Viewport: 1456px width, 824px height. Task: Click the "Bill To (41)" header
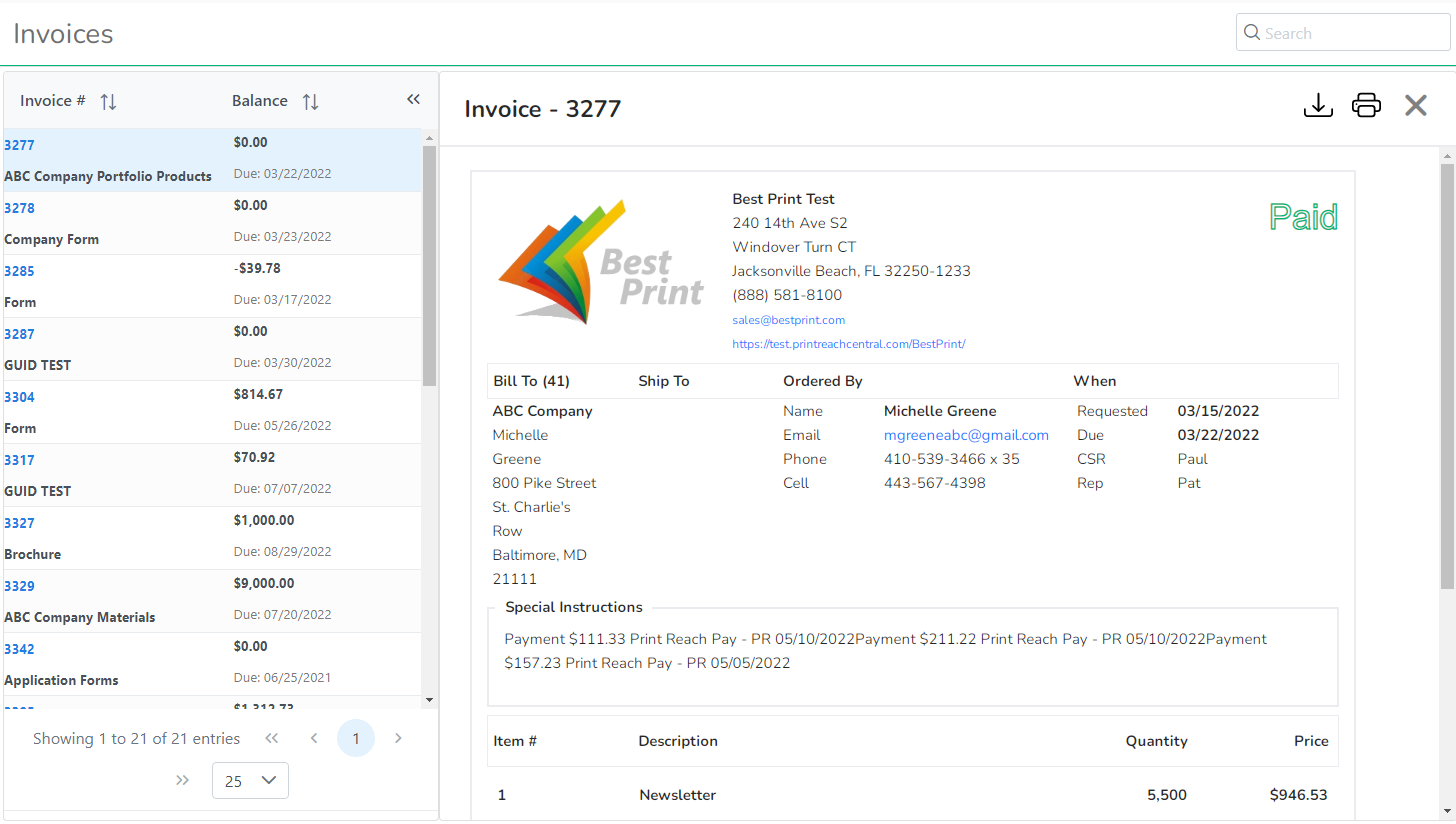pyautogui.click(x=531, y=381)
